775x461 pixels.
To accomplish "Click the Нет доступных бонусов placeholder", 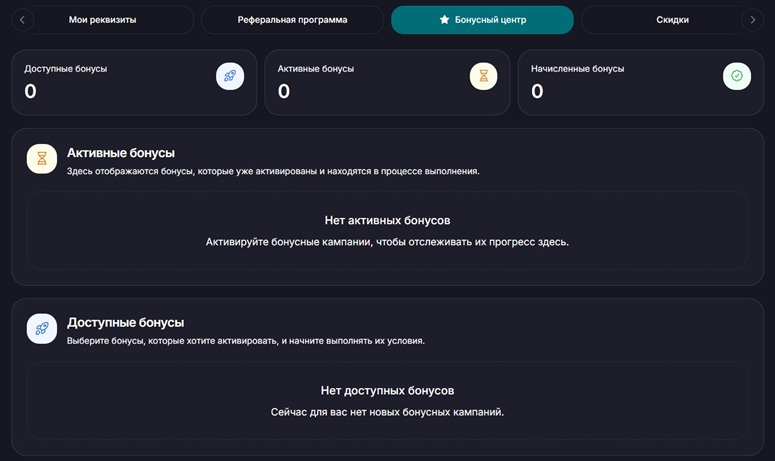I will pos(388,401).
